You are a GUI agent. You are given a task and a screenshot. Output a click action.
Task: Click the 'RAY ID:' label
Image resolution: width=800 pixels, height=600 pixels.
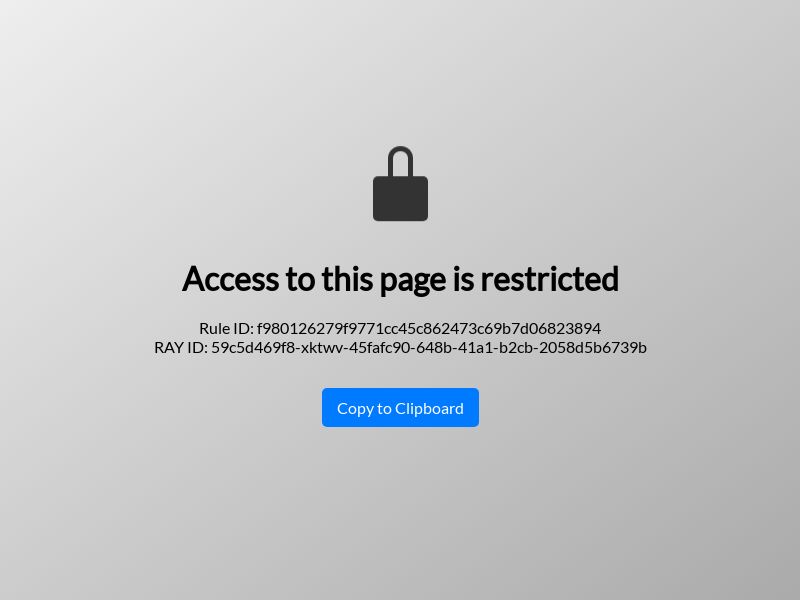[181, 347]
